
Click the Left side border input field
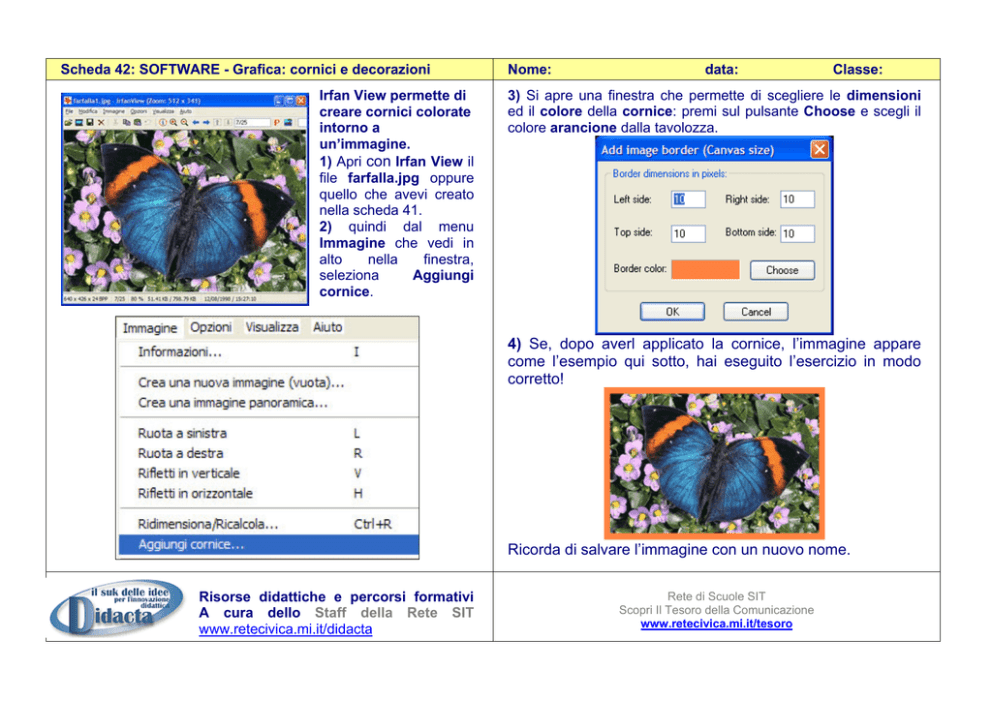[x=688, y=199]
